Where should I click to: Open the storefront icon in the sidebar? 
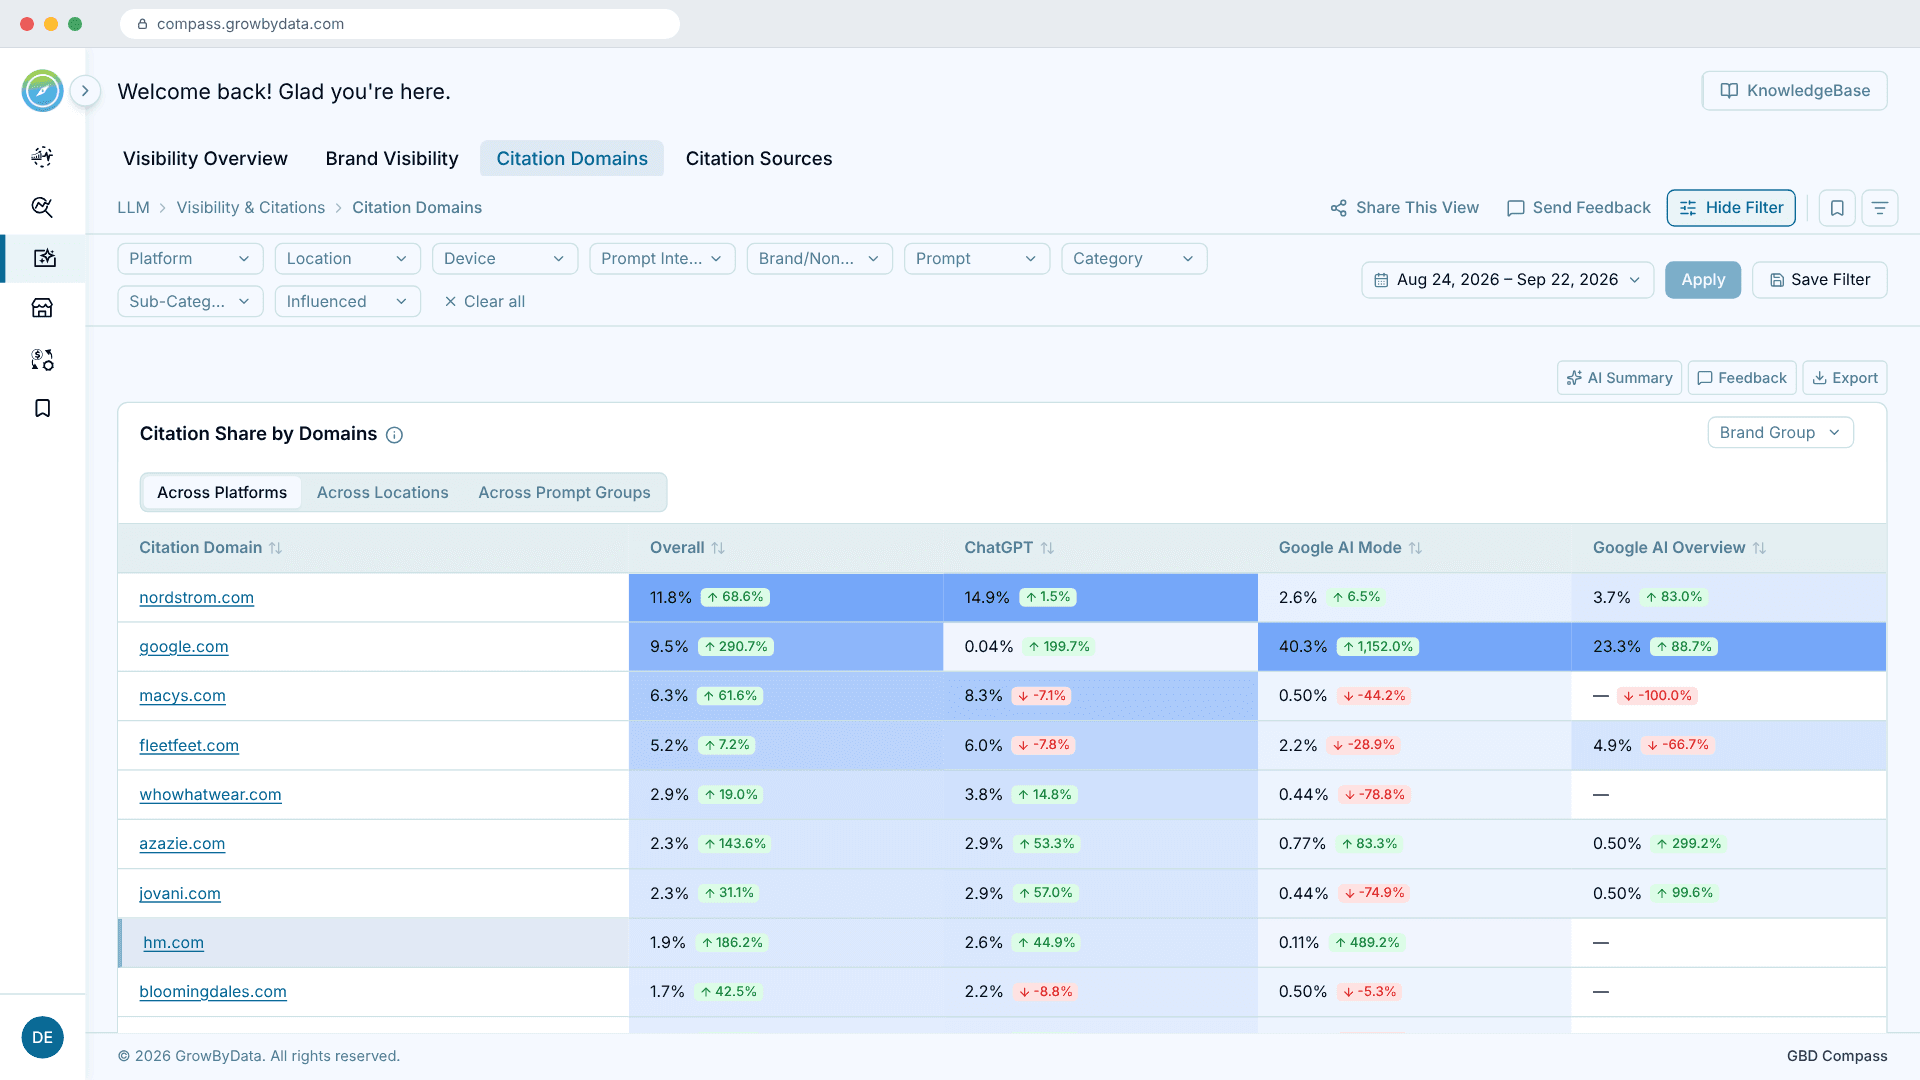pyautogui.click(x=42, y=308)
